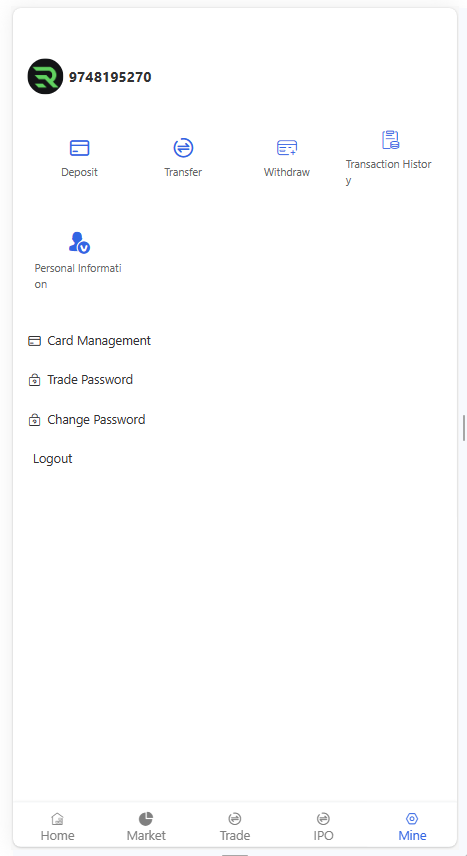Click the Change Password lock icon

pos(34,420)
